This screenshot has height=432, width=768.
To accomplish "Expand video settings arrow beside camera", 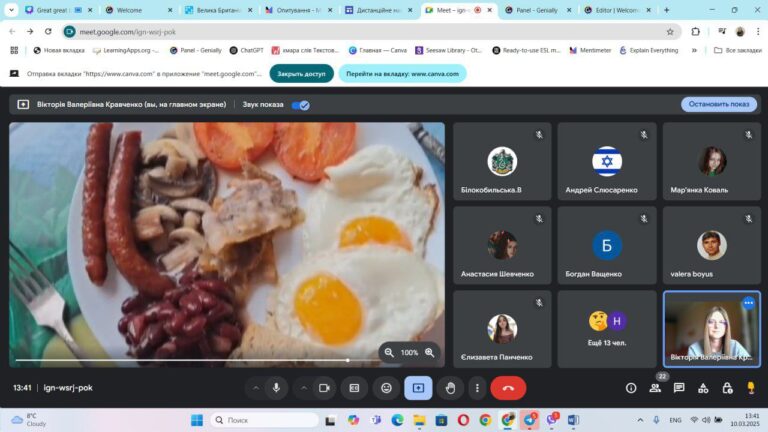I will pyautogui.click(x=304, y=388).
